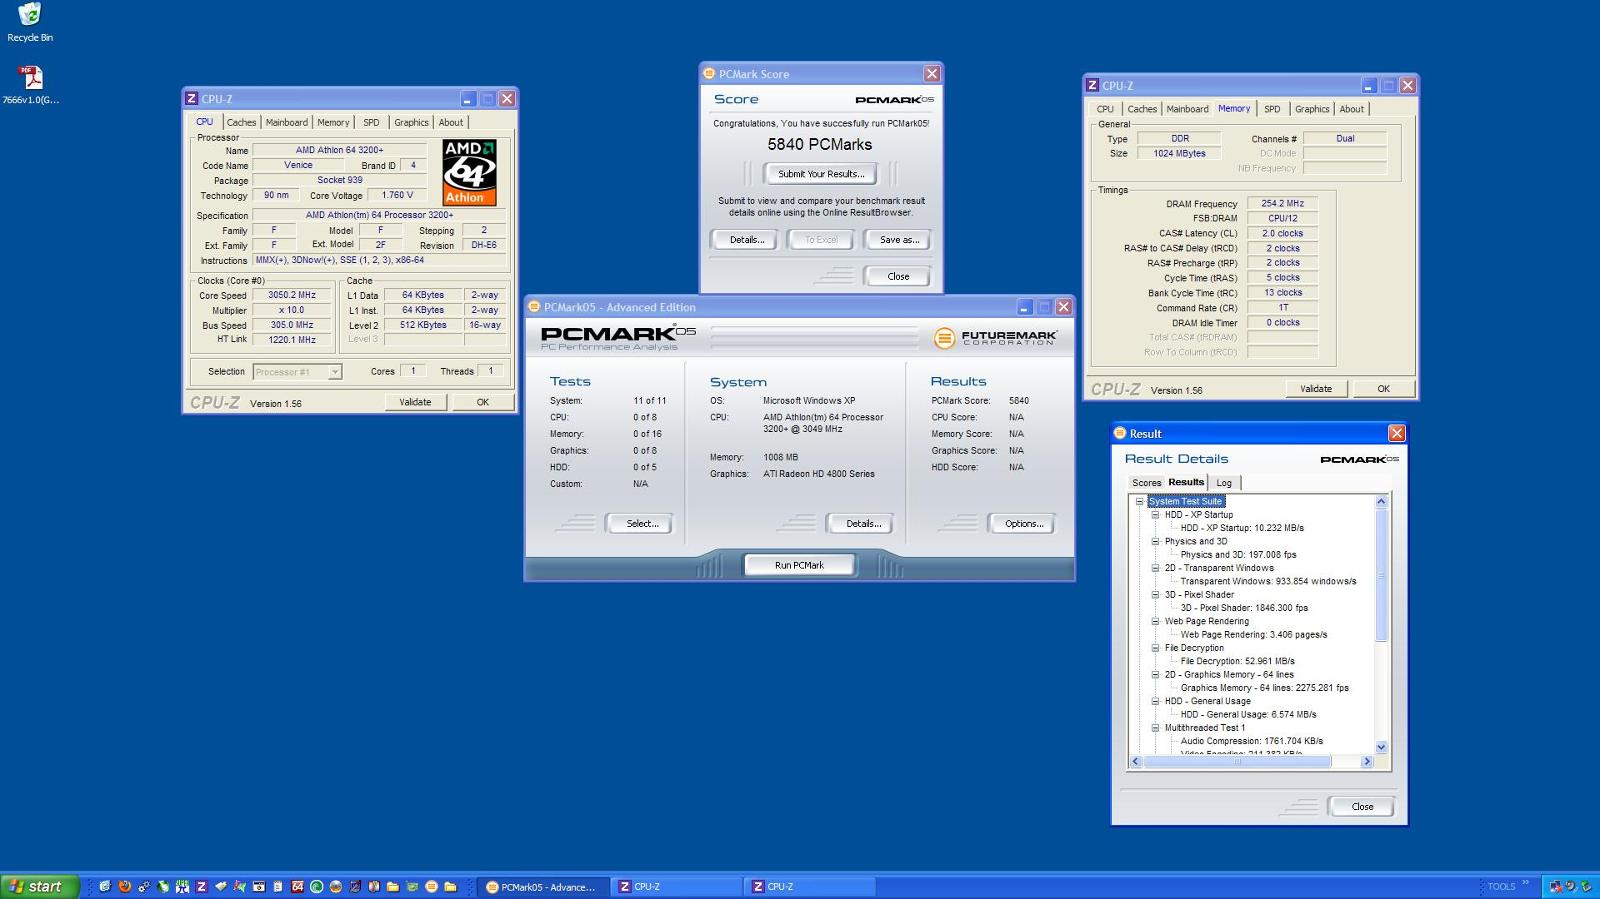
Task: Click the HT Link value 1220.1 MHz
Action: pyautogui.click(x=292, y=340)
